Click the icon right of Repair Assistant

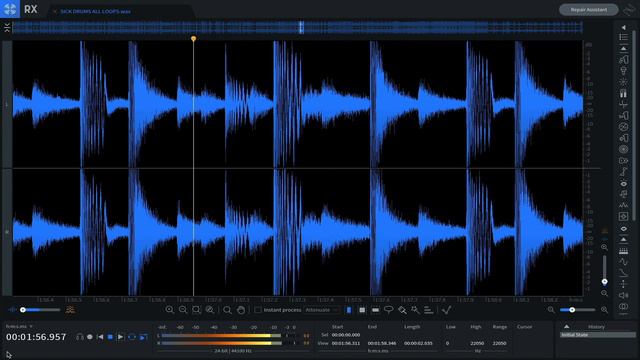point(630,9)
